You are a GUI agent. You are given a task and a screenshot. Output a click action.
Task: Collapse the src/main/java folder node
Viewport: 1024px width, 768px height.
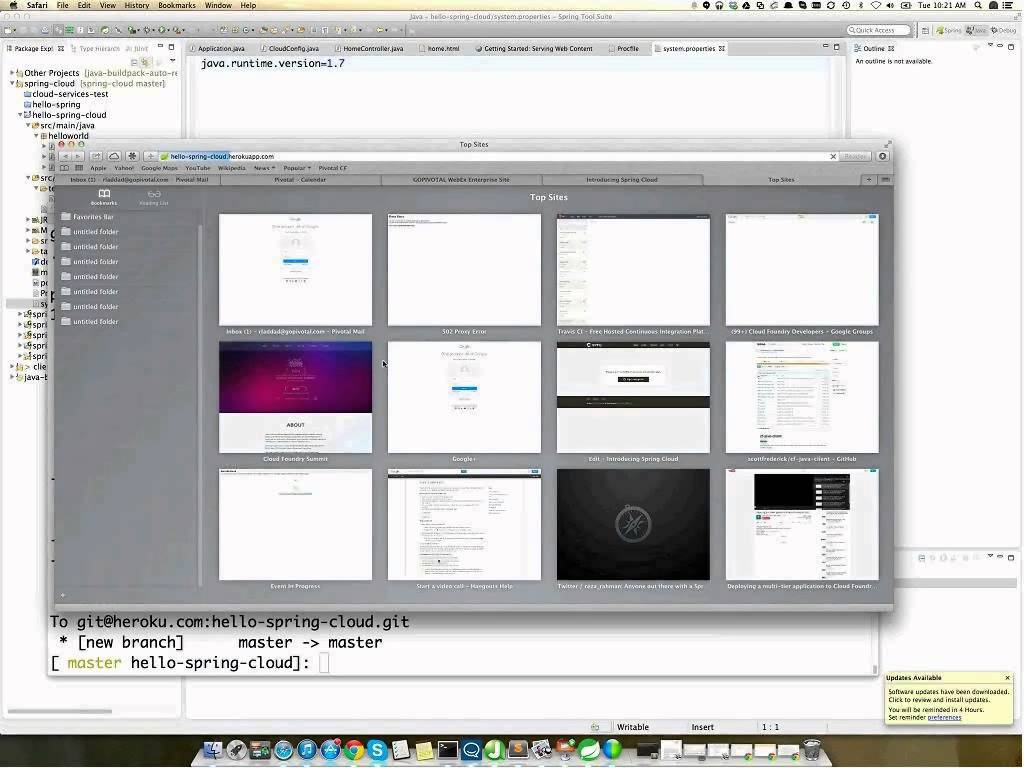[28, 125]
